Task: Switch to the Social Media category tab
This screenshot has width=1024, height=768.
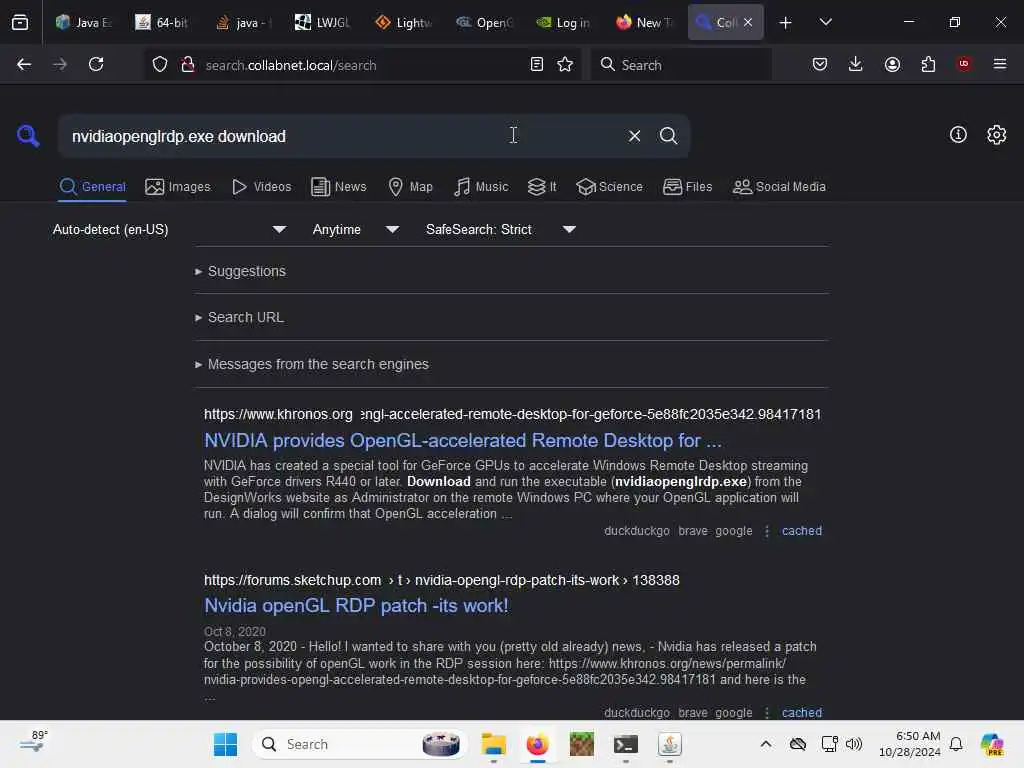Action: pyautogui.click(x=779, y=187)
